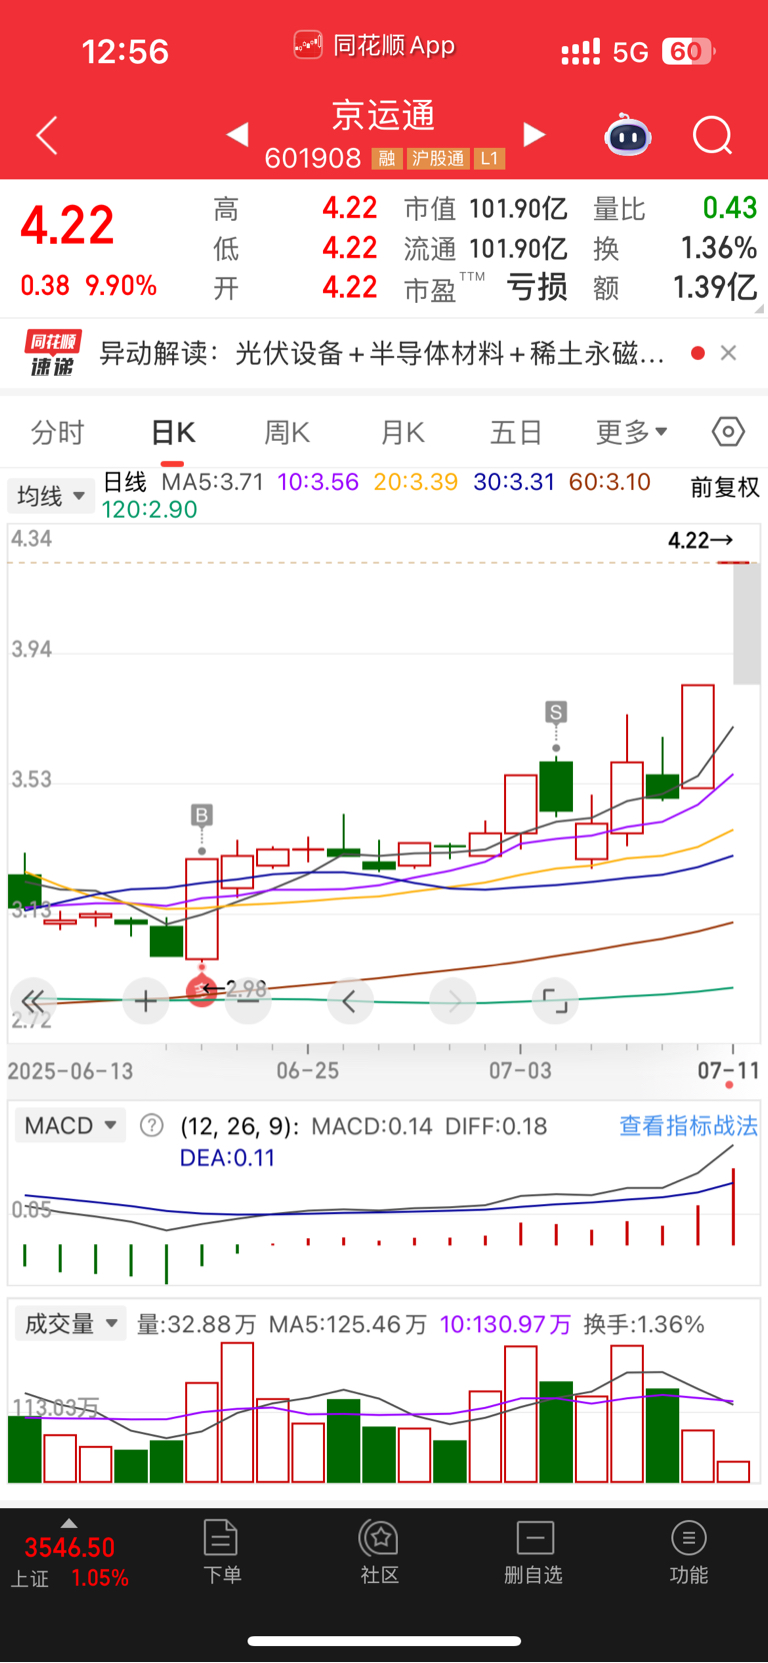Move chart left with chevron button
Image resolution: width=768 pixels, height=1663 pixels.
point(349,1000)
